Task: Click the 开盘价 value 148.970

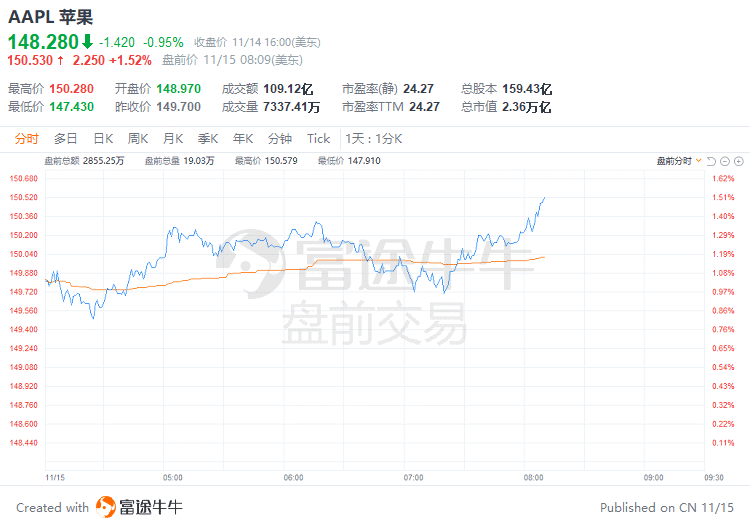Action: click(178, 89)
